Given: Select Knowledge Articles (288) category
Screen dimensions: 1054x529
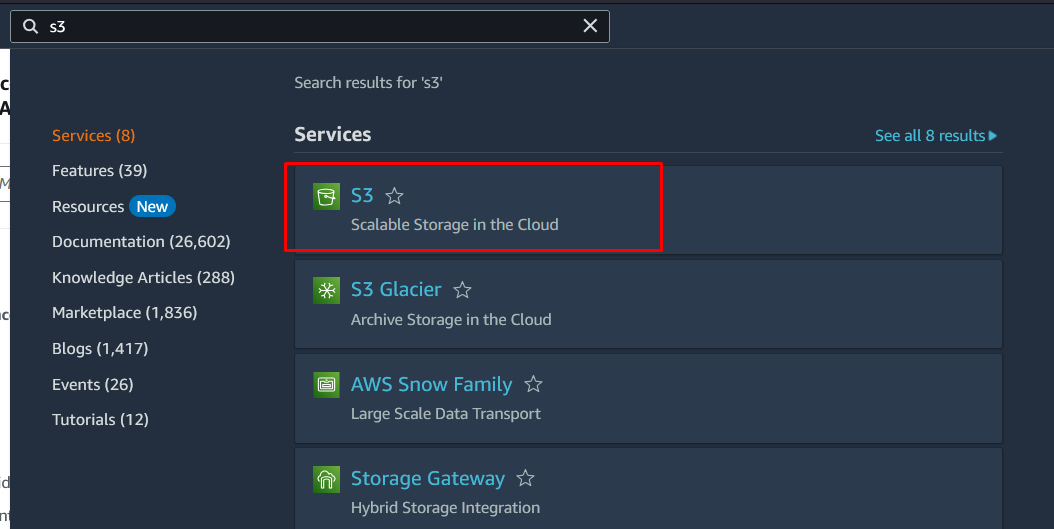Looking at the screenshot, I should coord(143,278).
